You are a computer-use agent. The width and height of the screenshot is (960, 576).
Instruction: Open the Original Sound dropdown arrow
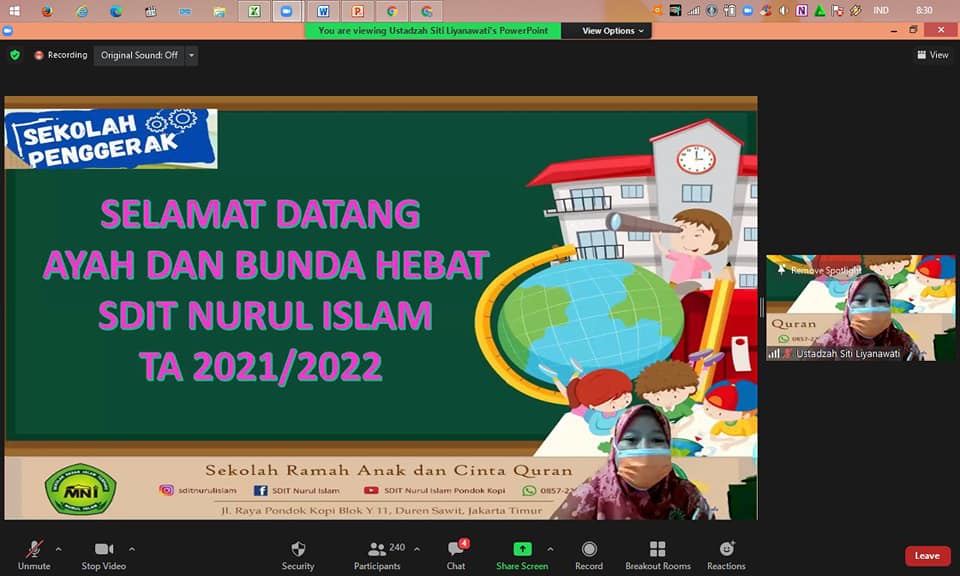pos(191,55)
